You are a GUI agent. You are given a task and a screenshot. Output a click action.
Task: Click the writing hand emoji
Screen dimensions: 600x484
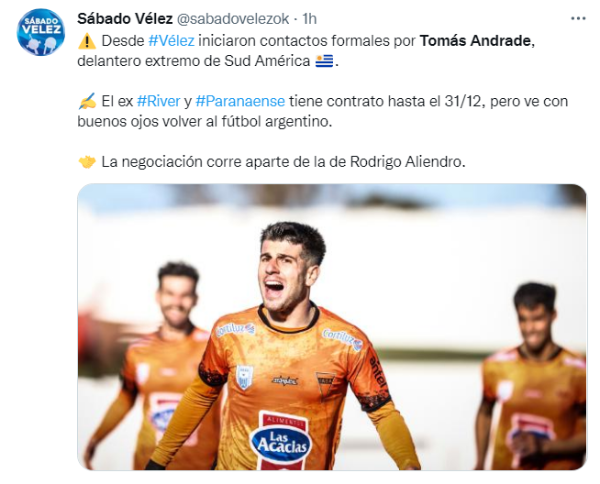click(x=87, y=101)
